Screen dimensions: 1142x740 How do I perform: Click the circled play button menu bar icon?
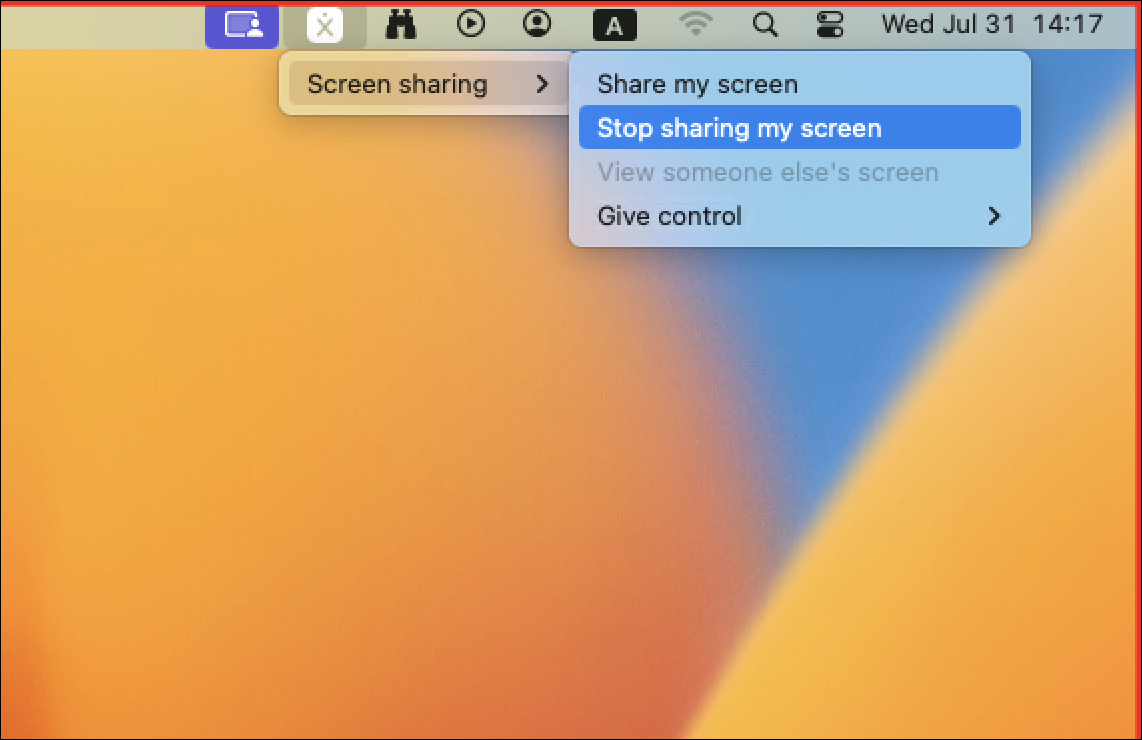coord(470,24)
